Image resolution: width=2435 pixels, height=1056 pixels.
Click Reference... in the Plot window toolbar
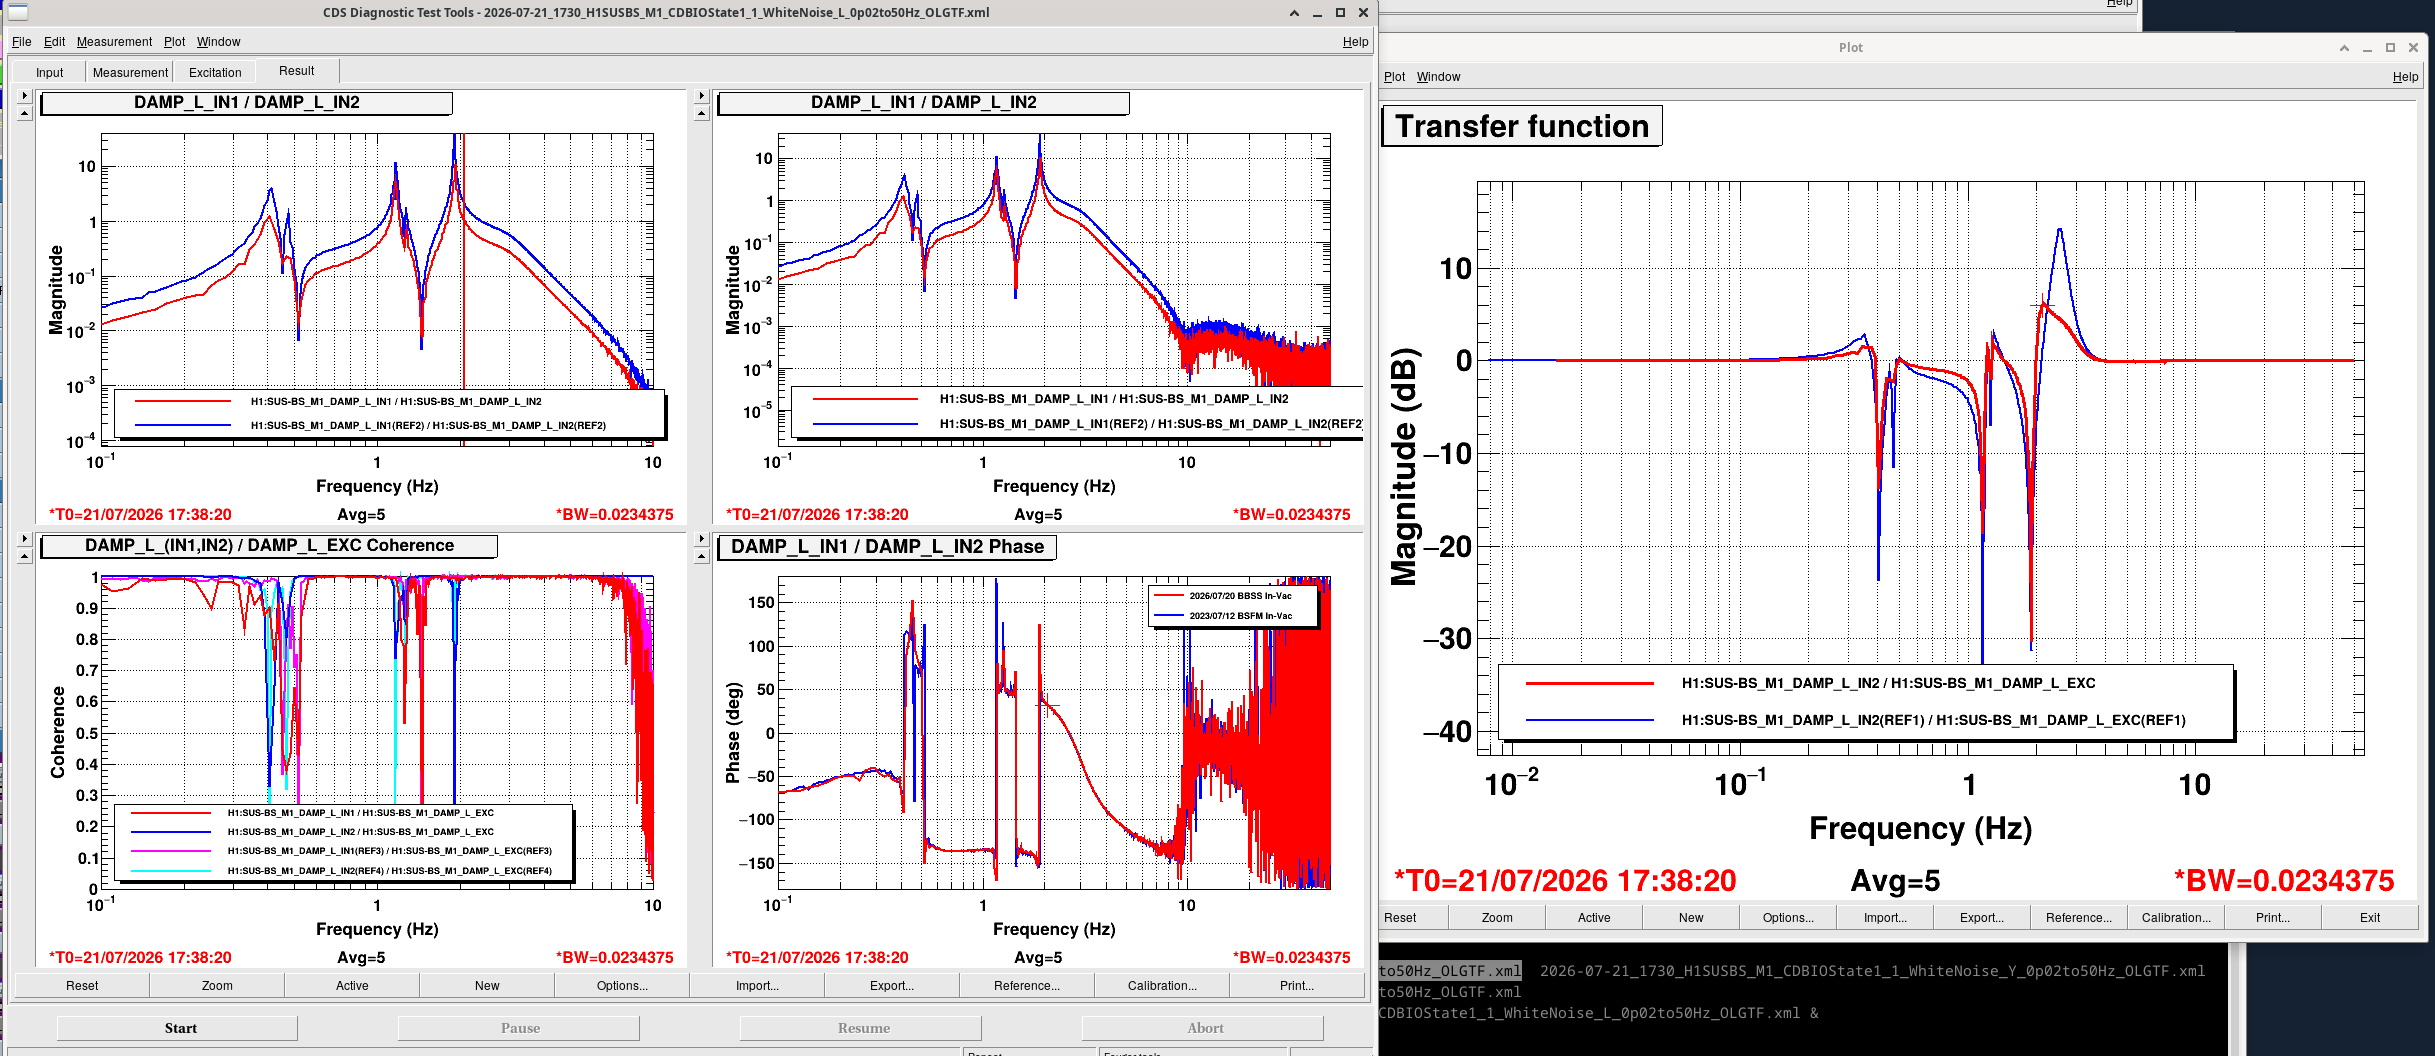click(x=2078, y=917)
